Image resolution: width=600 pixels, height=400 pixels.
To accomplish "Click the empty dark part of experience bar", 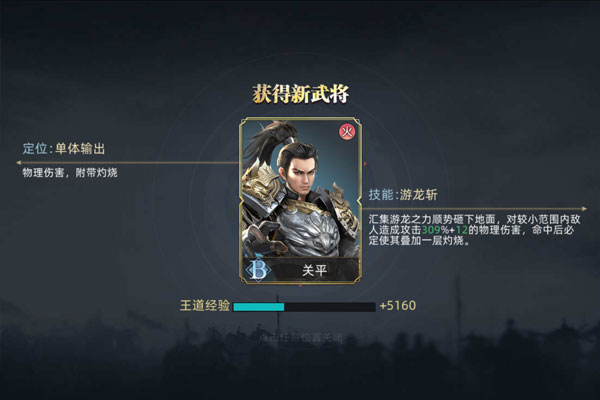I will point(330,307).
